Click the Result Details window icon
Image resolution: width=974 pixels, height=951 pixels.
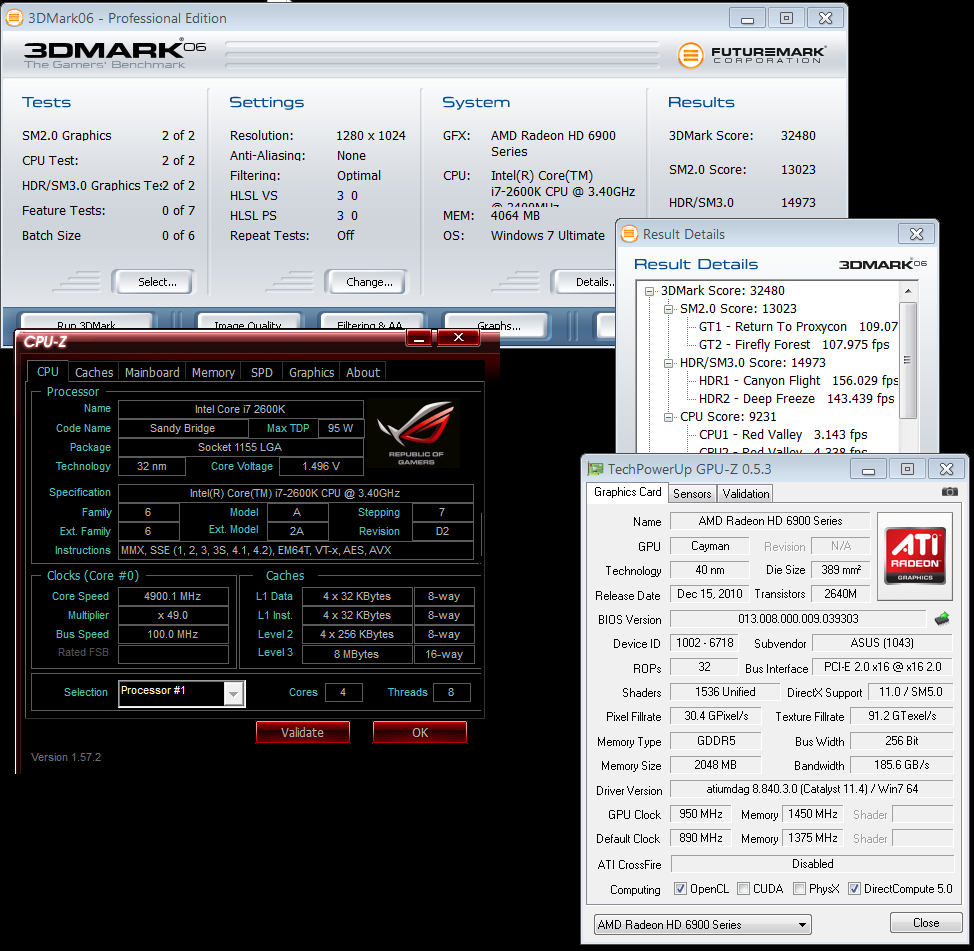[629, 234]
